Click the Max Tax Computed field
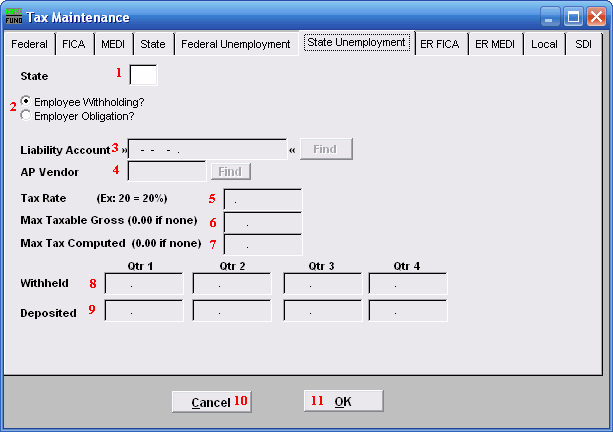The image size is (613, 432). pyautogui.click(x=262, y=244)
